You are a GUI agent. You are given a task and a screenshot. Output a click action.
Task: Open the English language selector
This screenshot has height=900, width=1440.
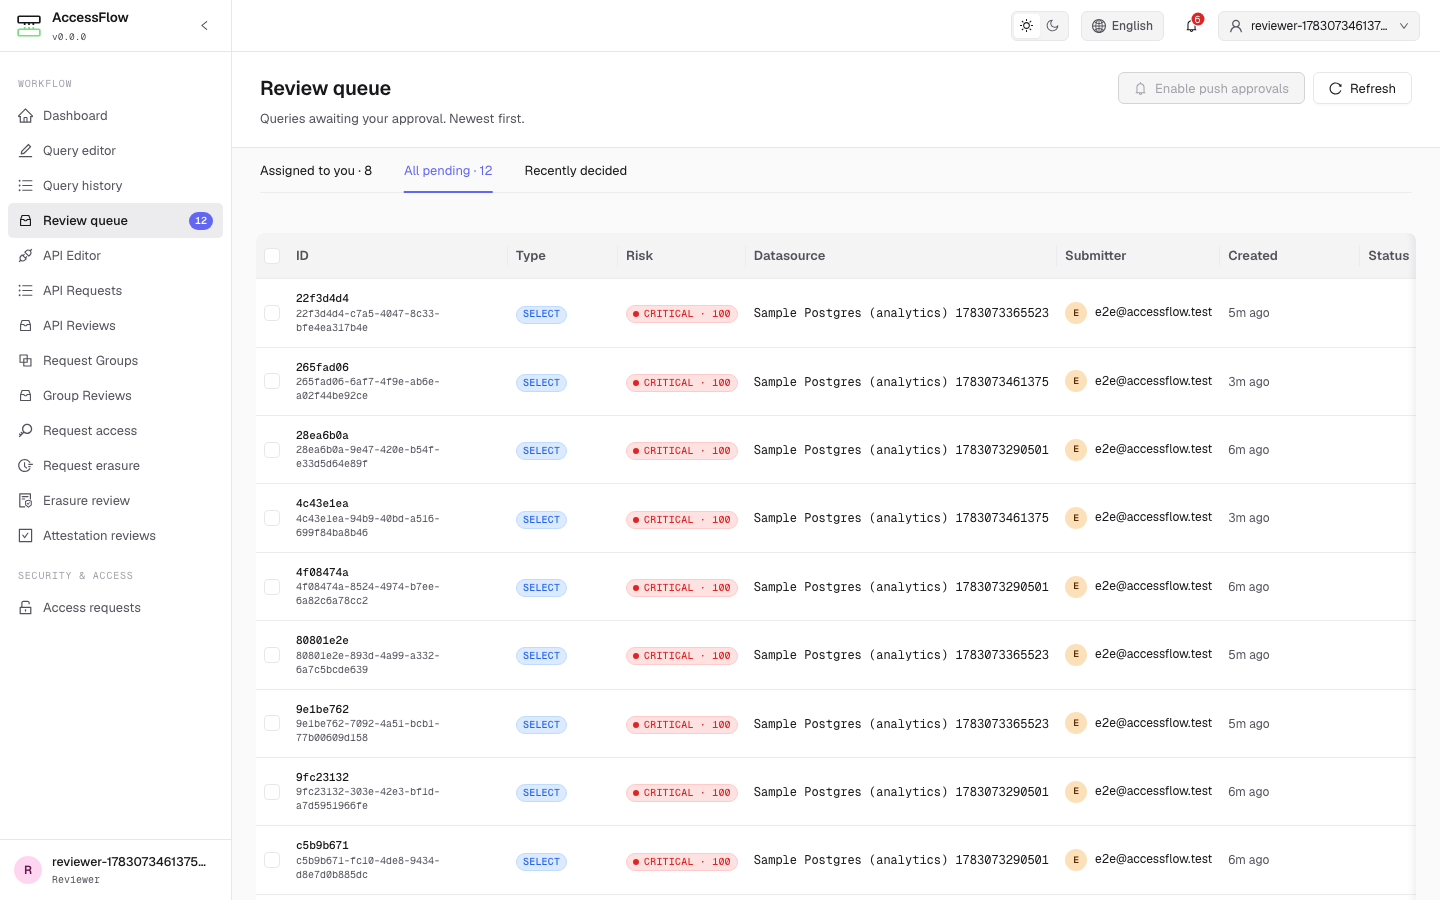(x=1122, y=26)
